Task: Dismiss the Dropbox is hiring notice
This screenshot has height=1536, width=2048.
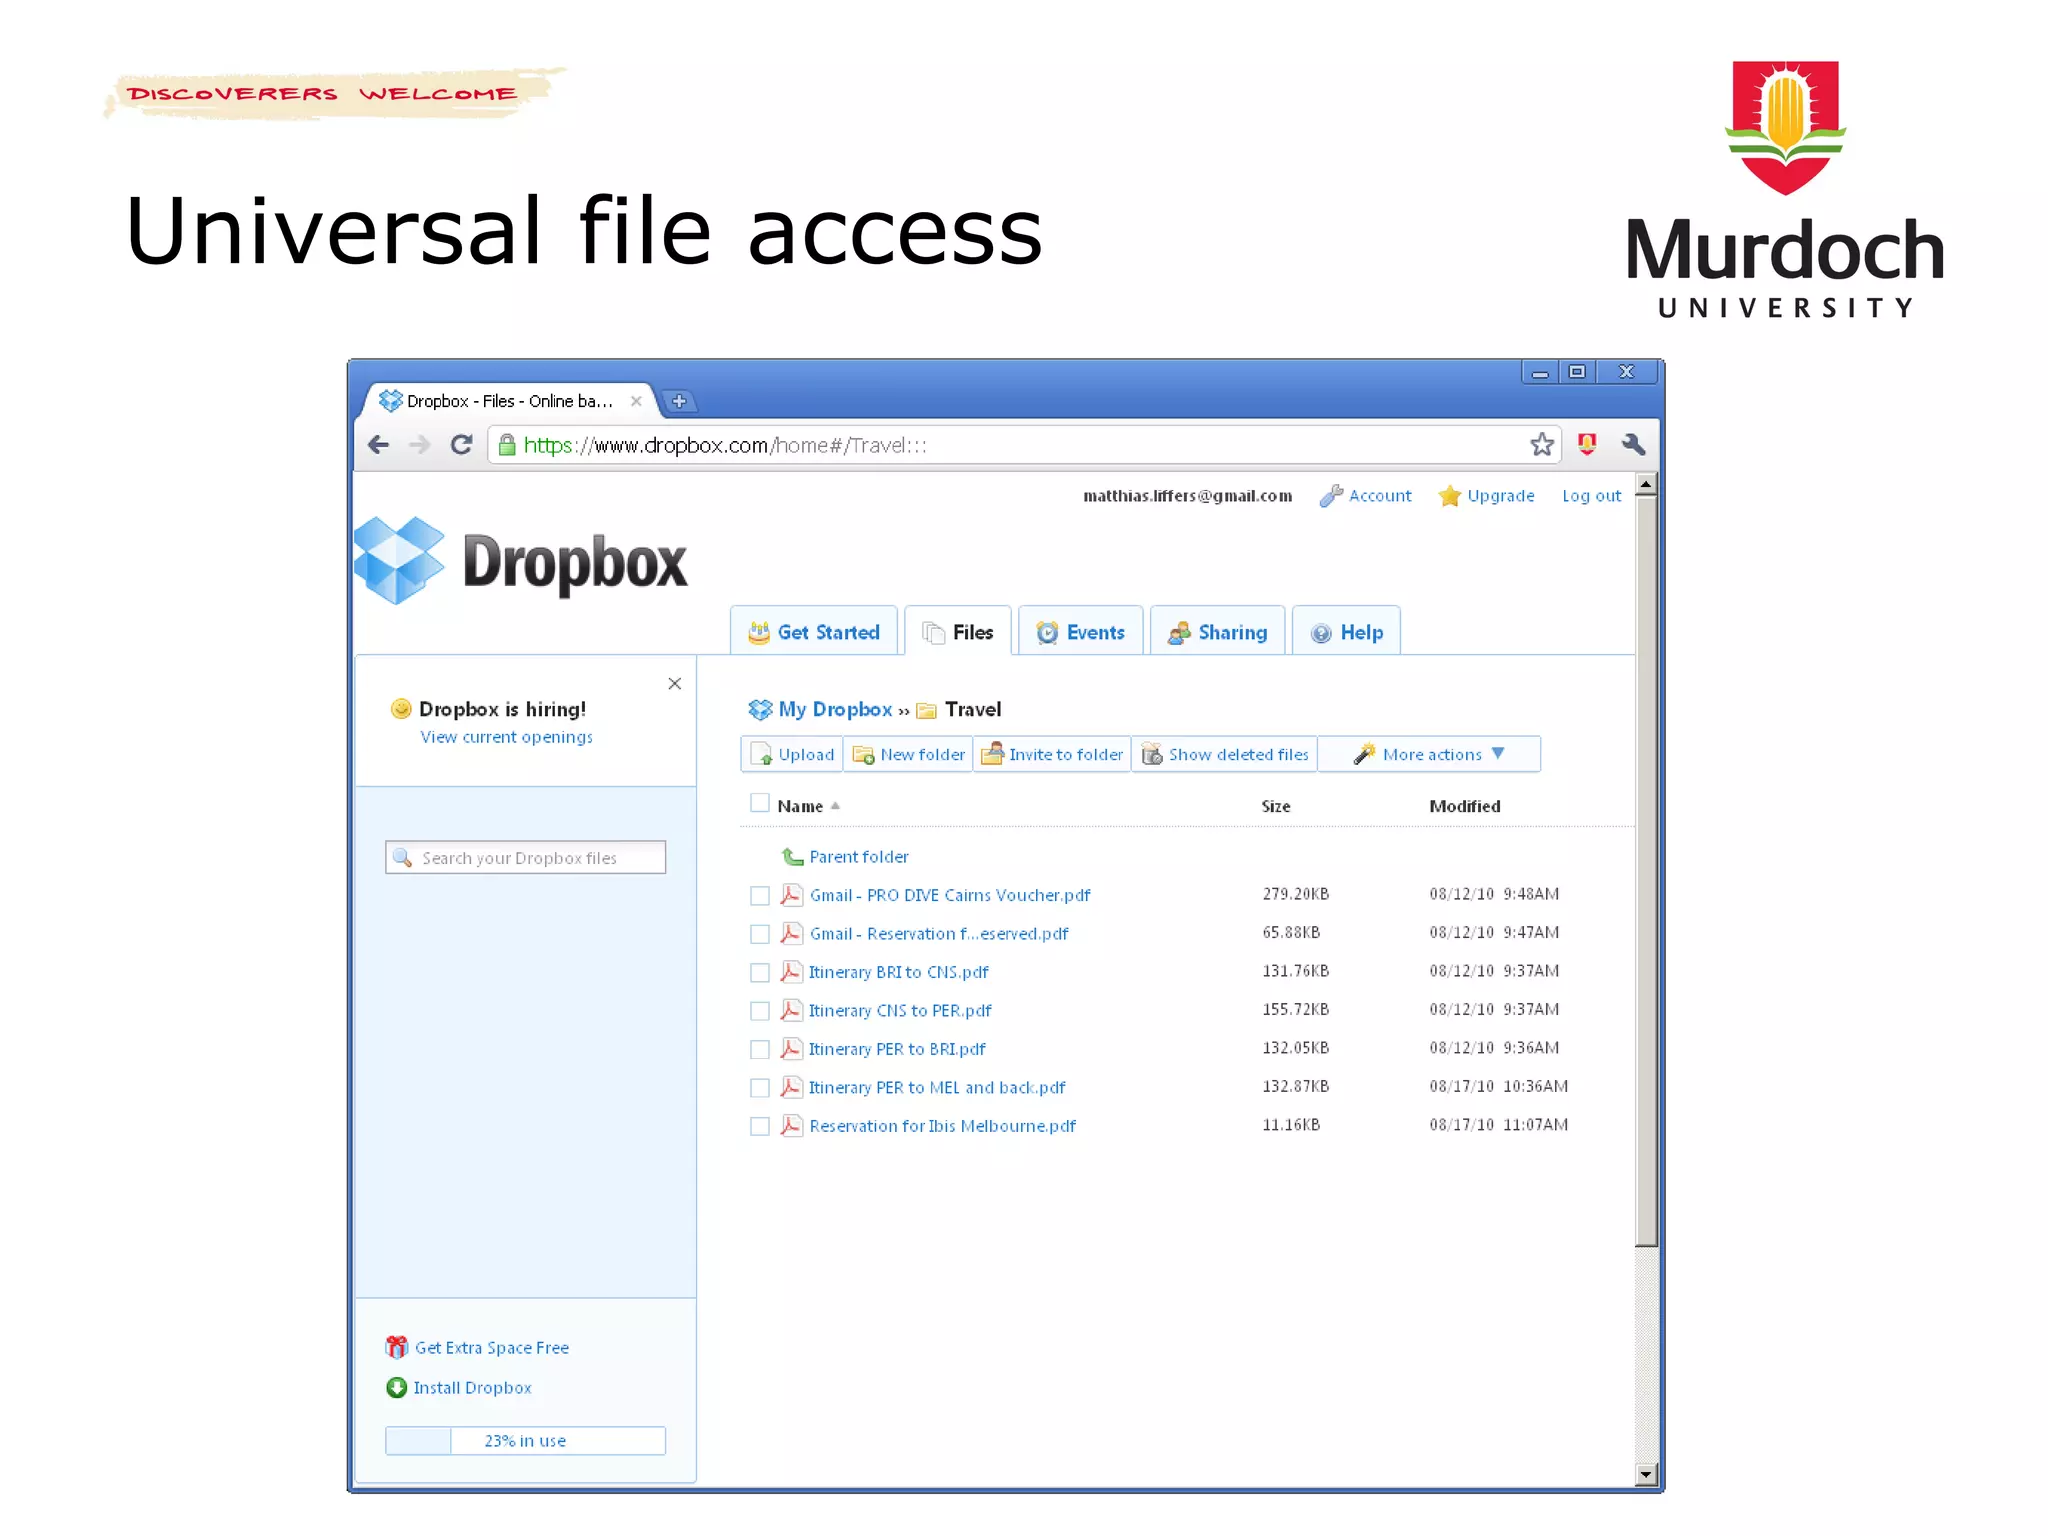Action: [x=675, y=683]
